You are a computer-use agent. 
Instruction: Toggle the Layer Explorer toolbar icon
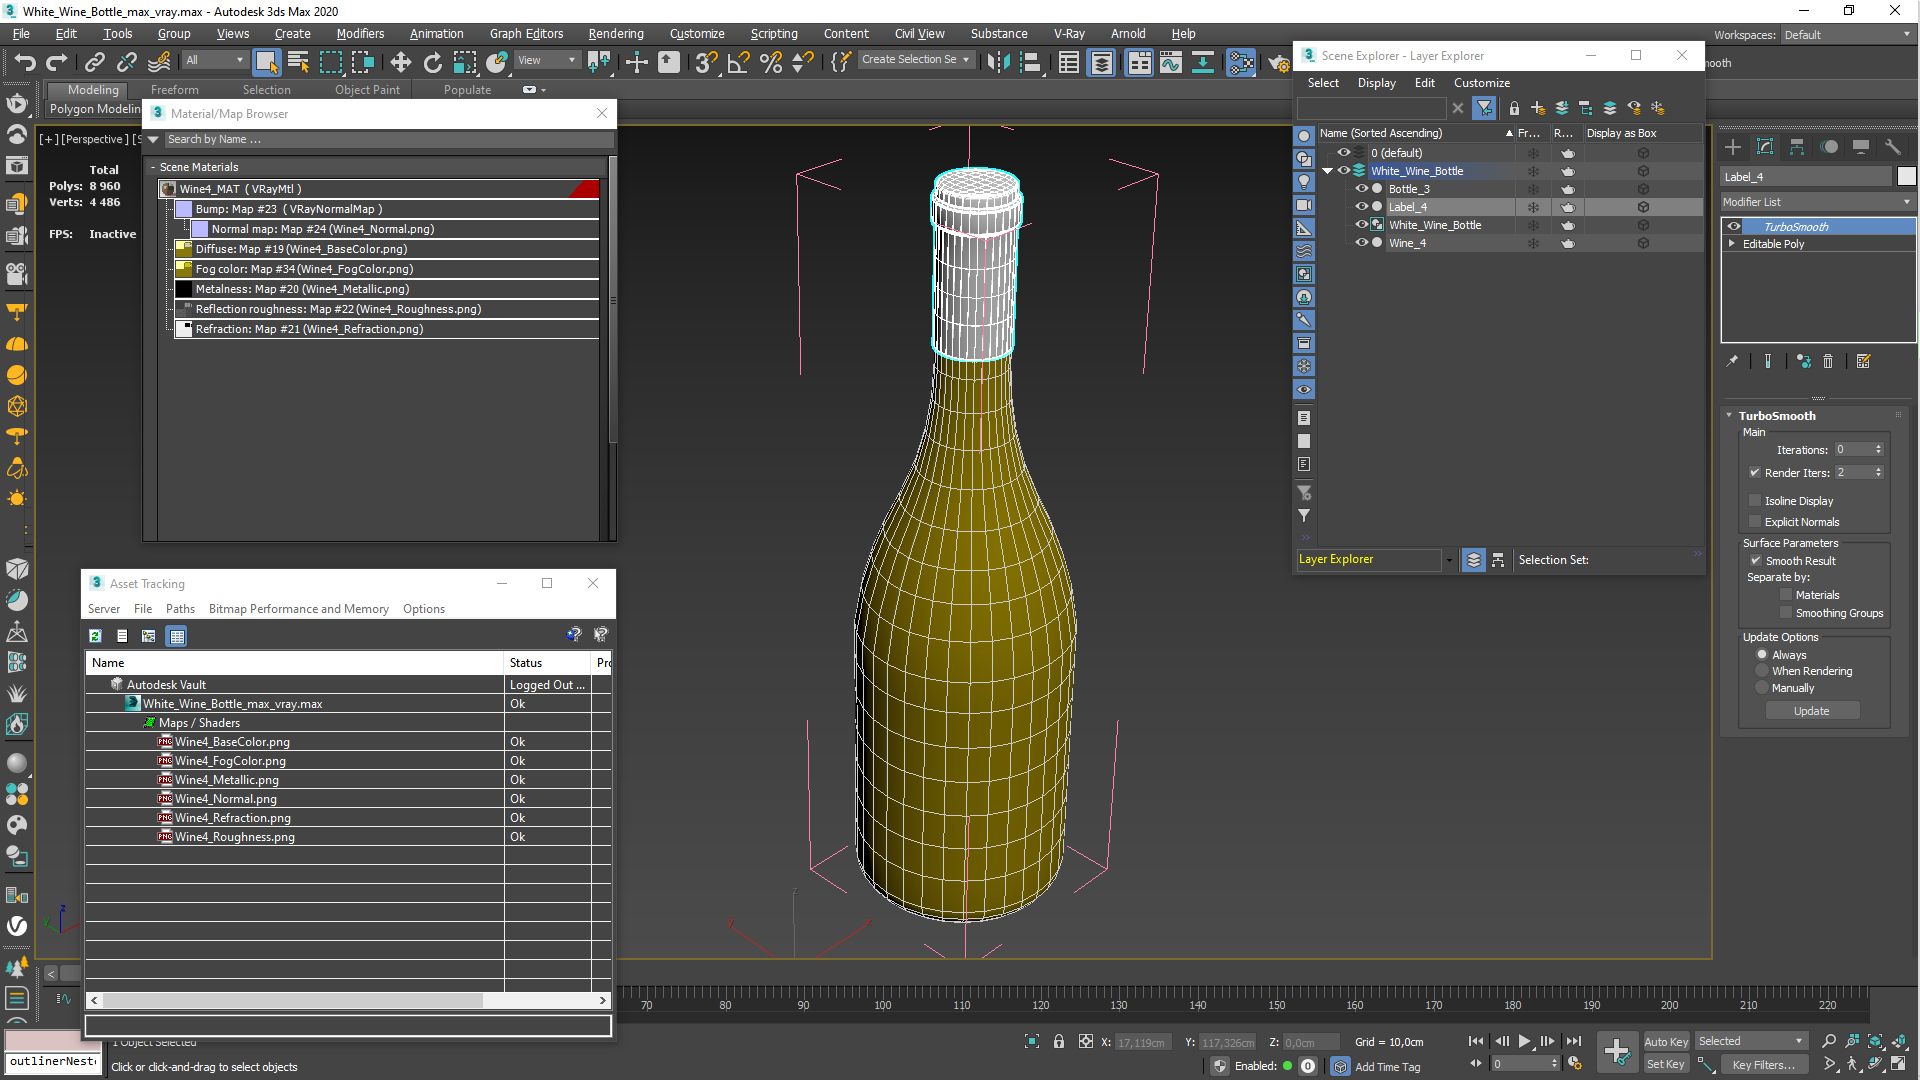pyautogui.click(x=1101, y=63)
